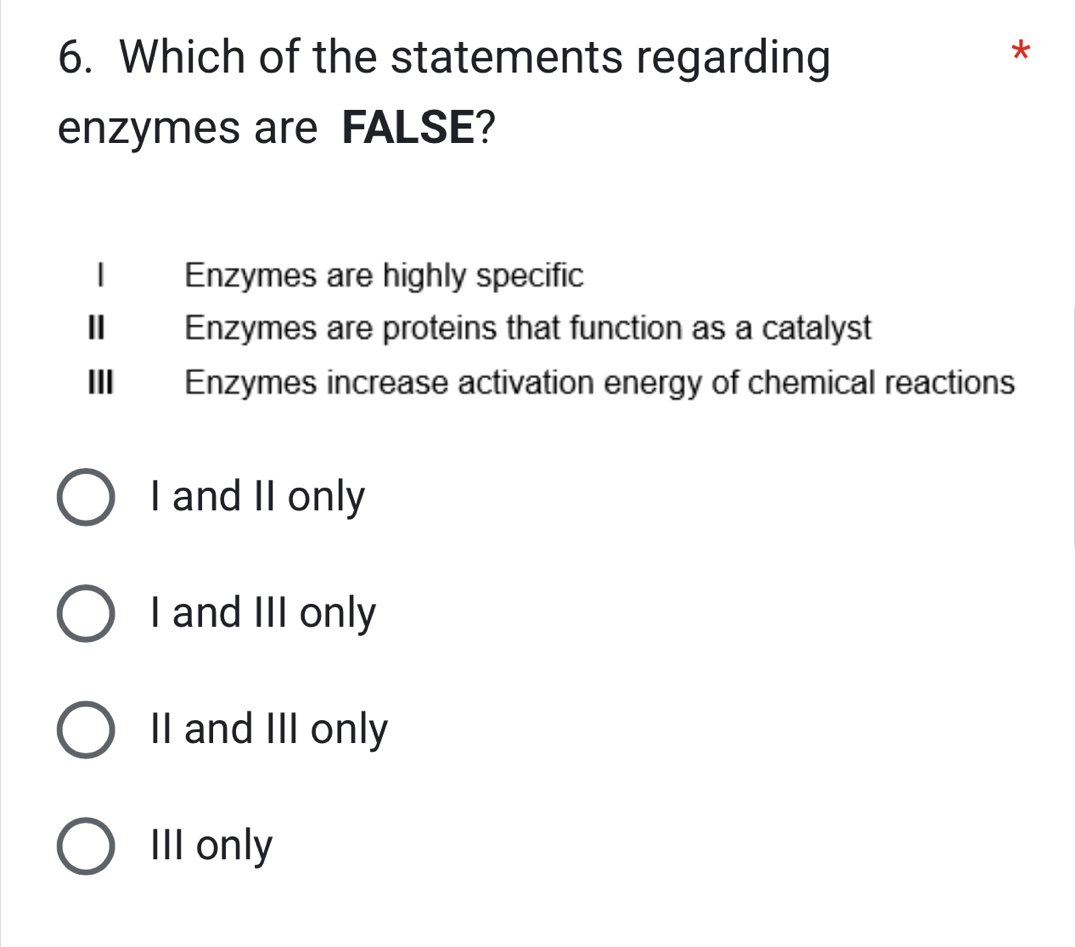Click statement I about enzyme specificity
The height and width of the screenshot is (947, 1075).
point(384,276)
